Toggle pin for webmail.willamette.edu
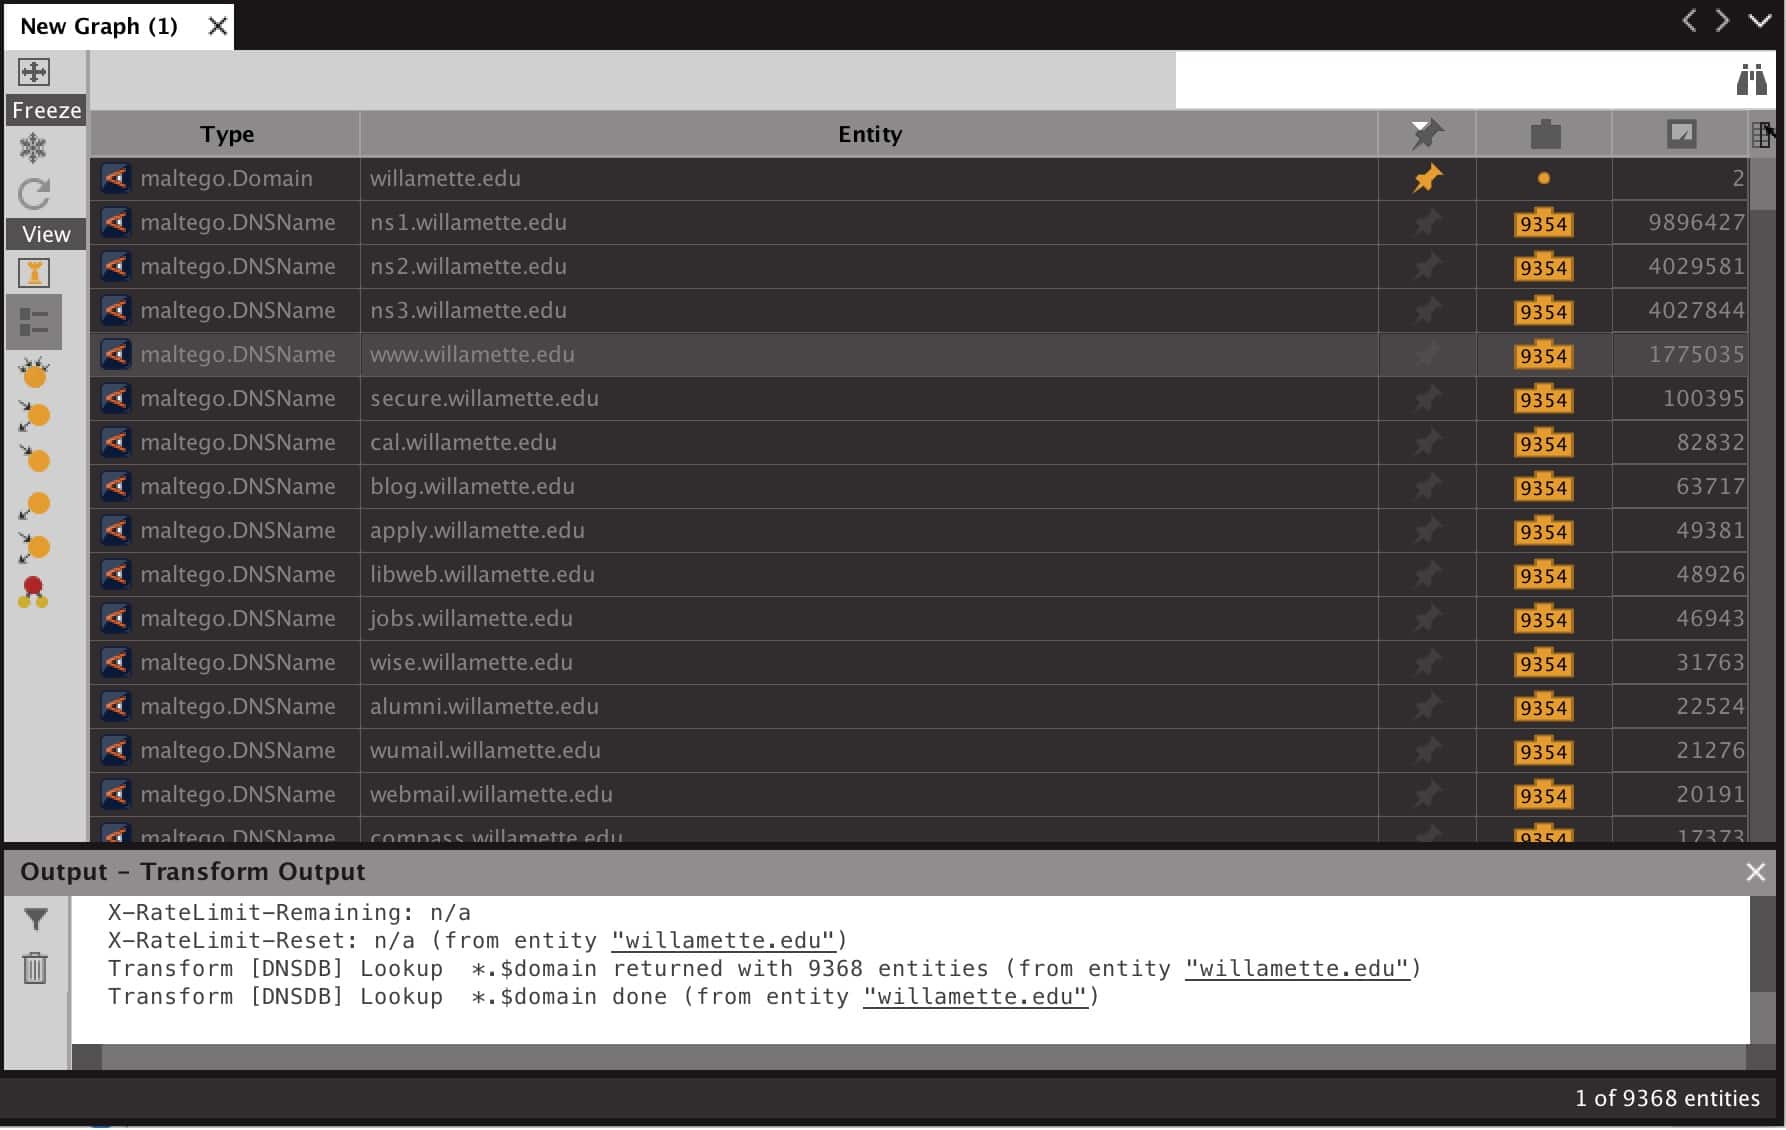 click(x=1427, y=794)
